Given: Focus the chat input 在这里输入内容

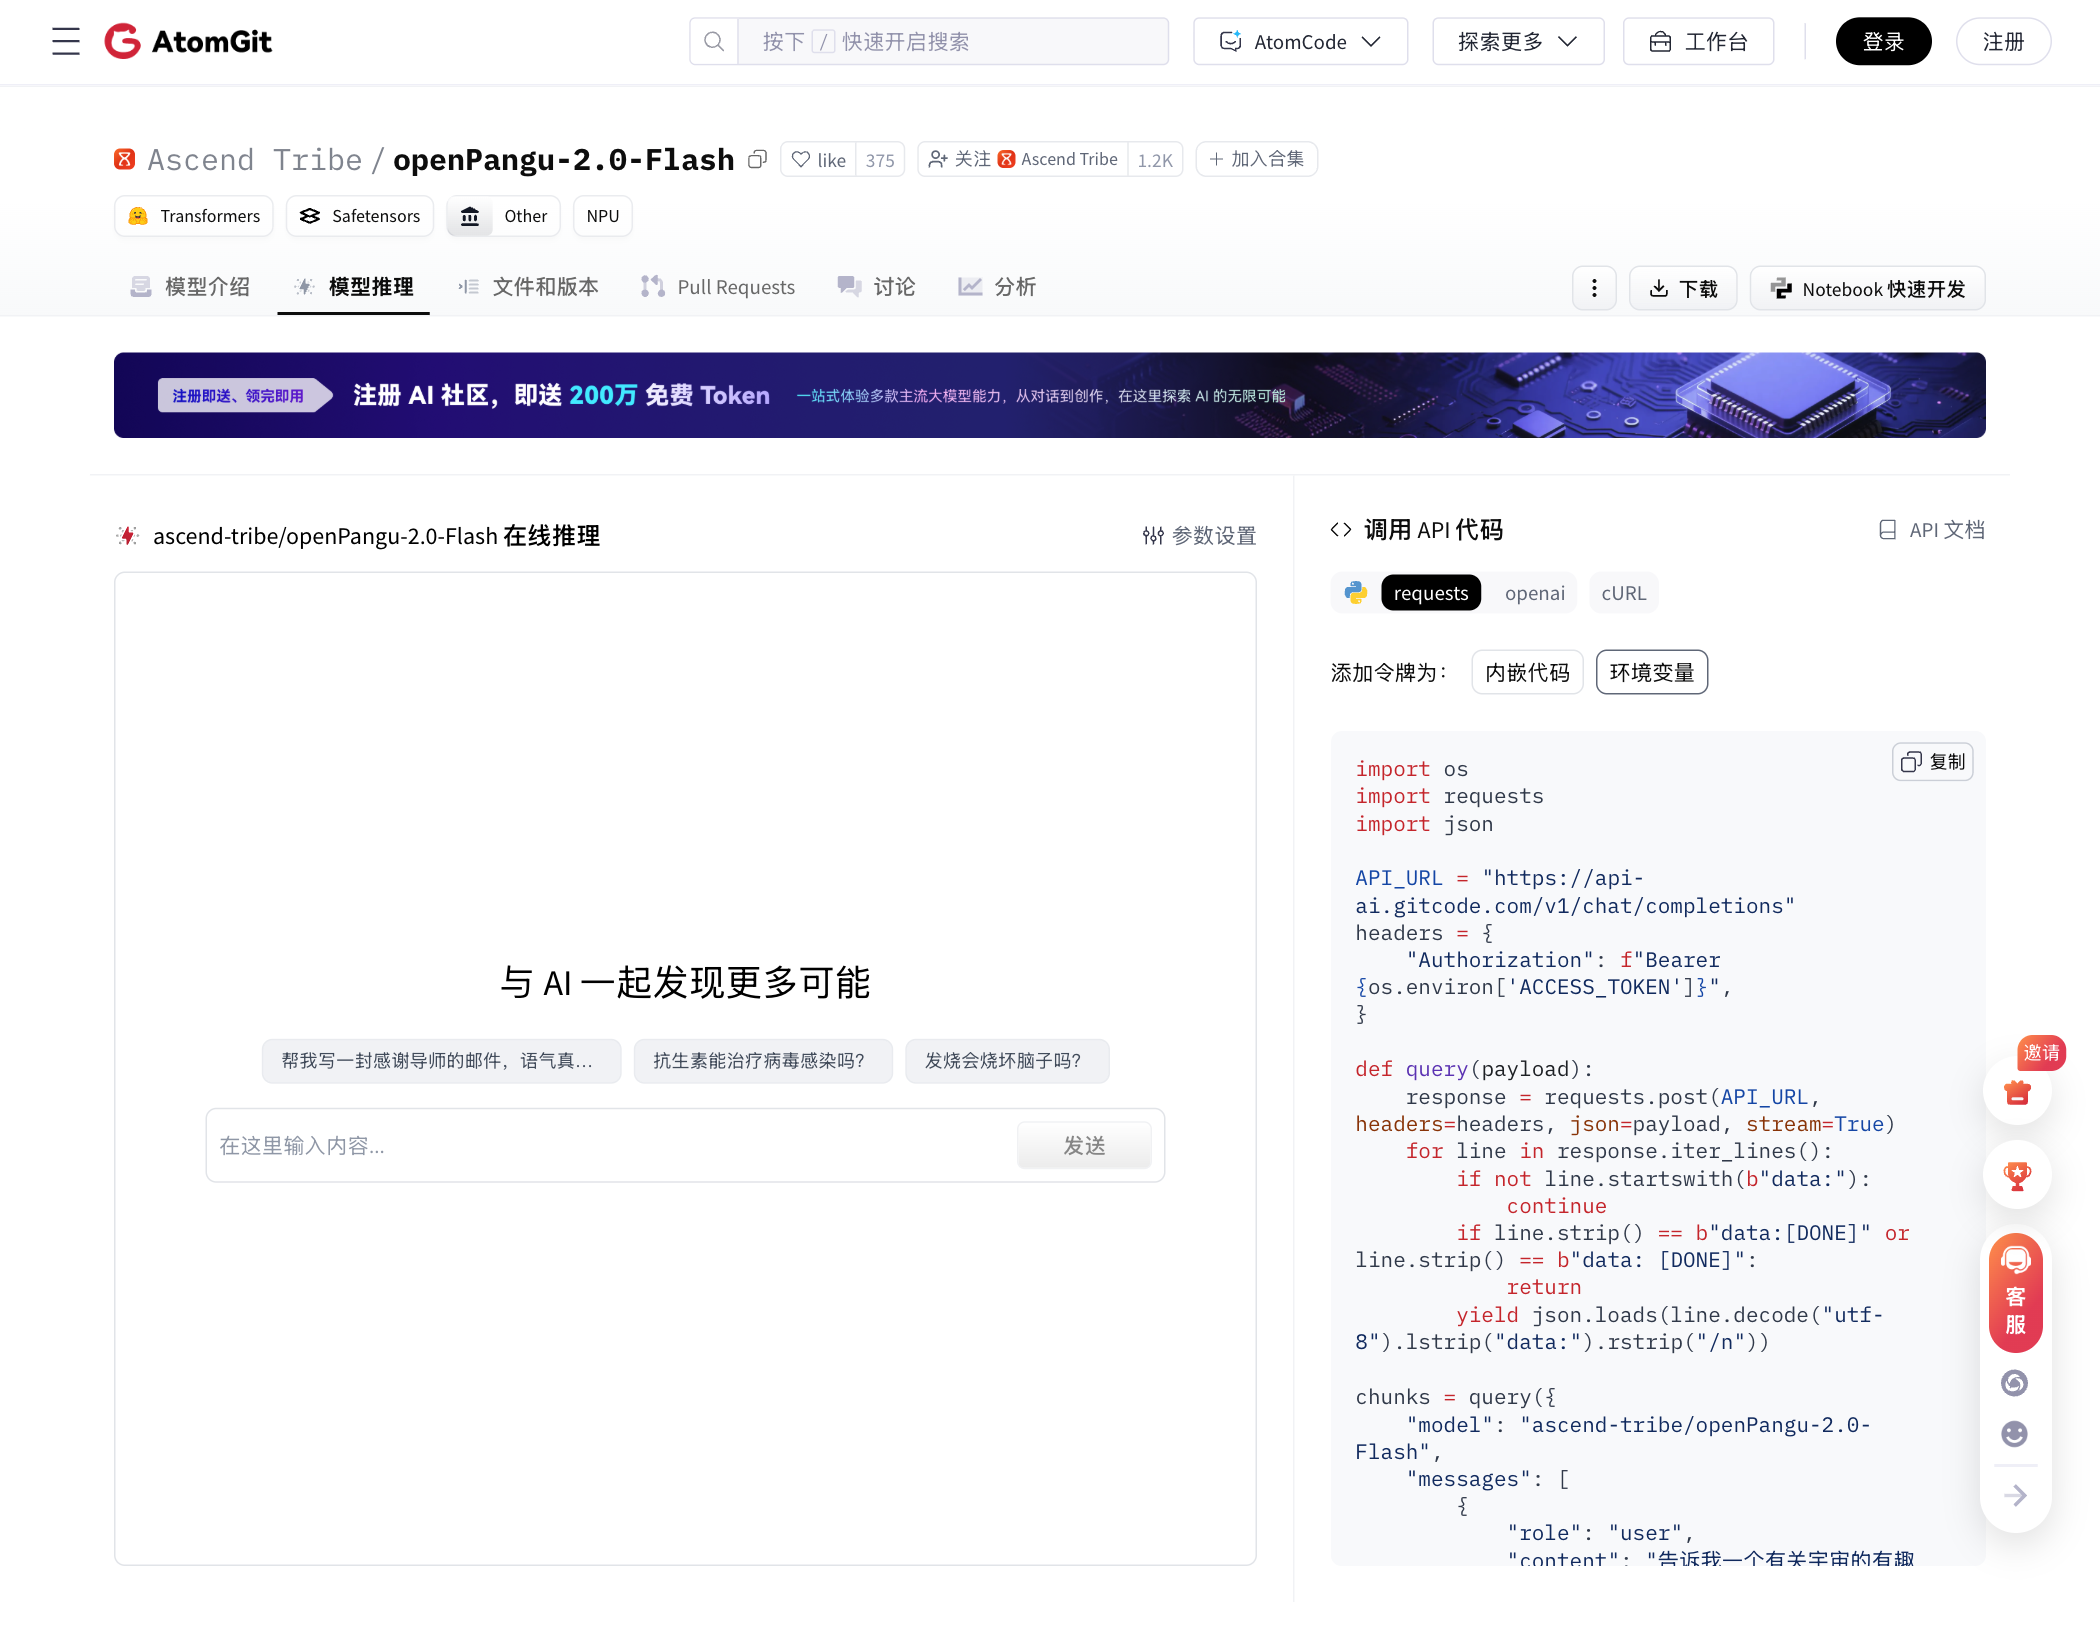Looking at the screenshot, I should pos(610,1145).
